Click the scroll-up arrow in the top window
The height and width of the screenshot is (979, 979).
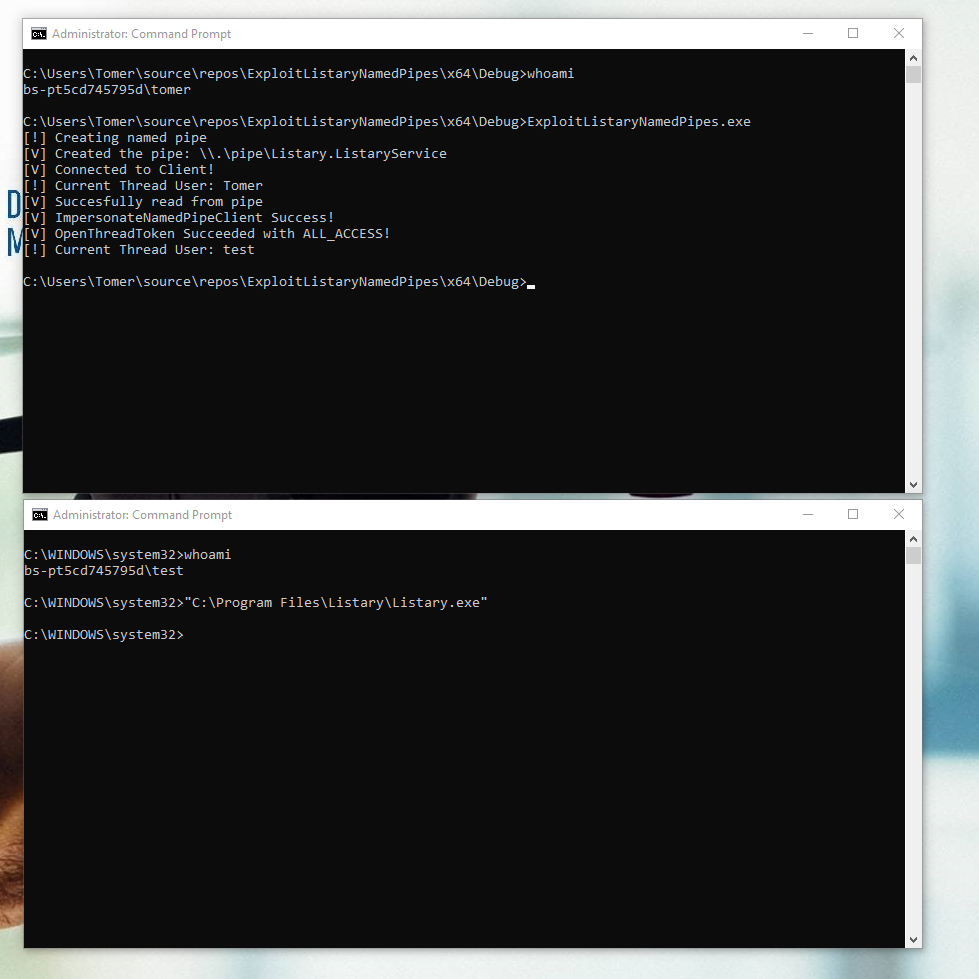(913, 57)
